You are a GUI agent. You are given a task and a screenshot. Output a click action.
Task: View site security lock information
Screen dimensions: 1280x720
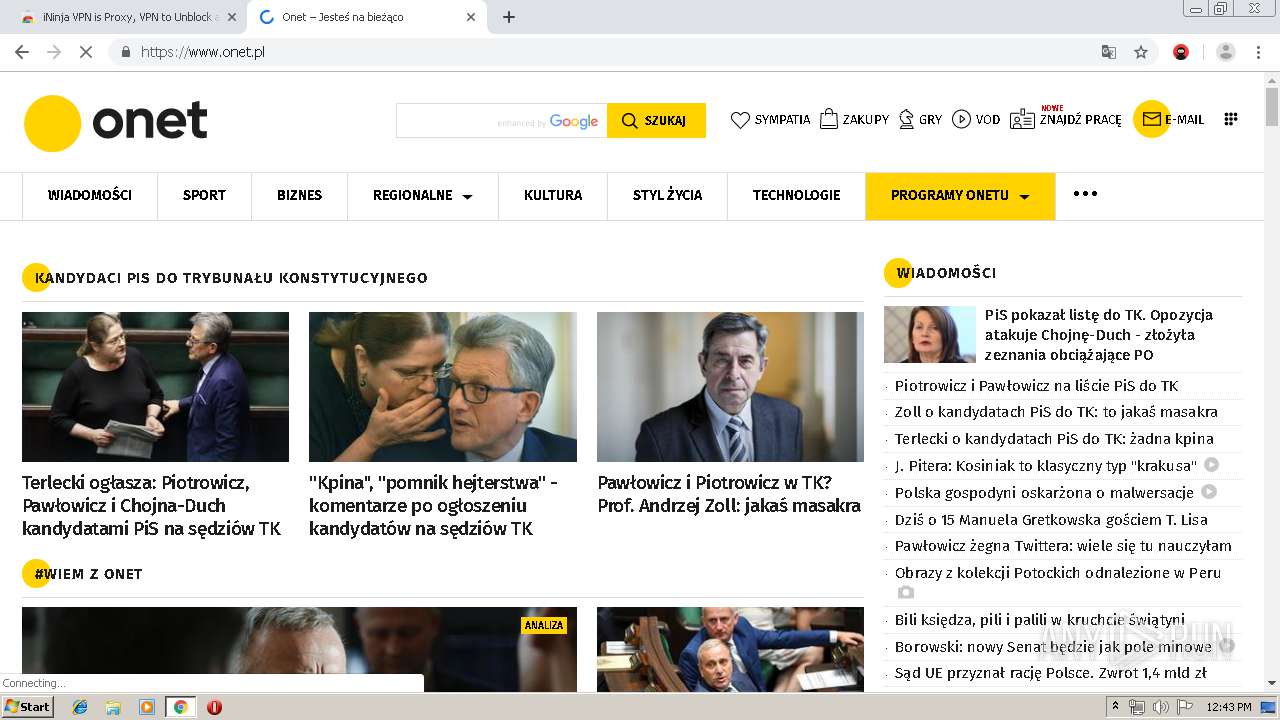click(126, 52)
